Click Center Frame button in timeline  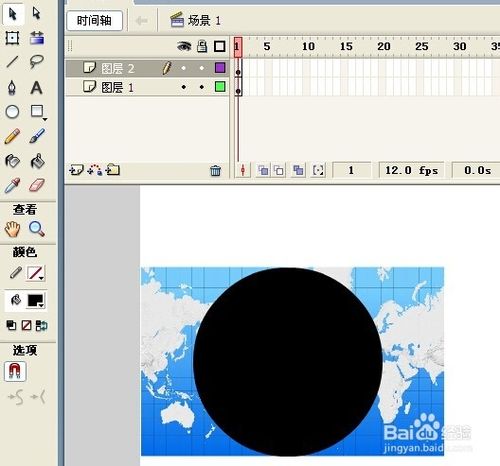(x=243, y=171)
